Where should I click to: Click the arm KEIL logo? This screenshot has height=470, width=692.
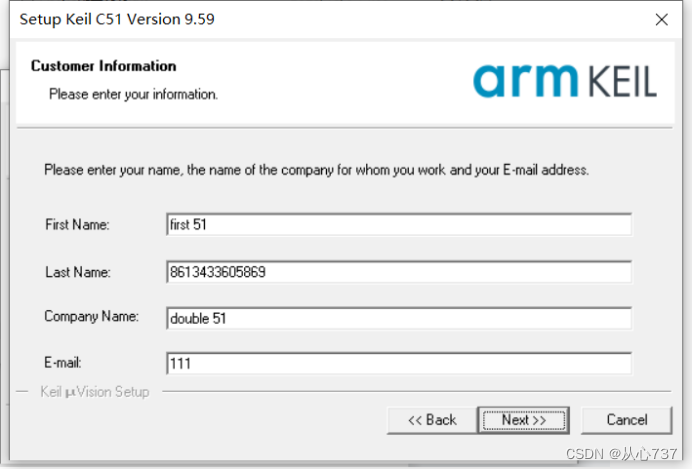pyautogui.click(x=565, y=81)
